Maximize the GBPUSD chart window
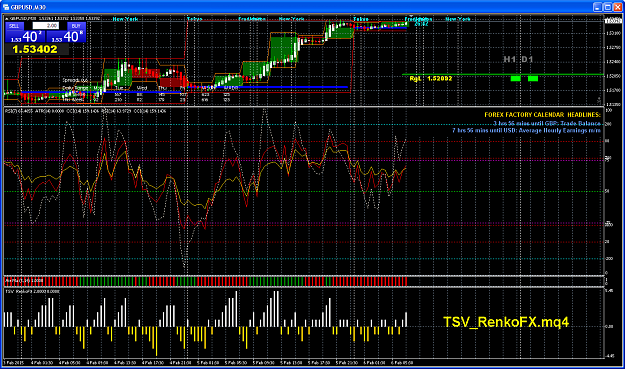The height and width of the screenshot is (369, 625). pos(608,7)
